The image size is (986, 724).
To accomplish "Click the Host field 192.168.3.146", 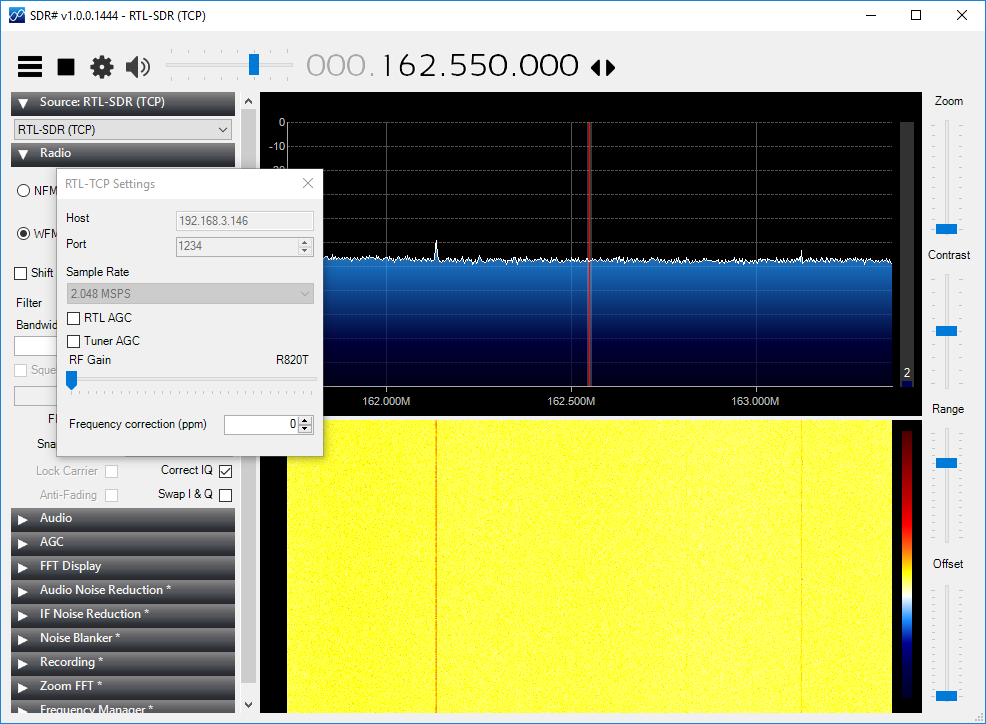I will tap(245, 221).
